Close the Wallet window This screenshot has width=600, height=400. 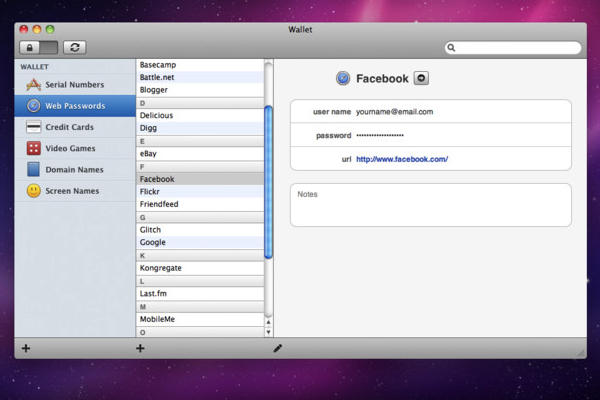(24, 29)
